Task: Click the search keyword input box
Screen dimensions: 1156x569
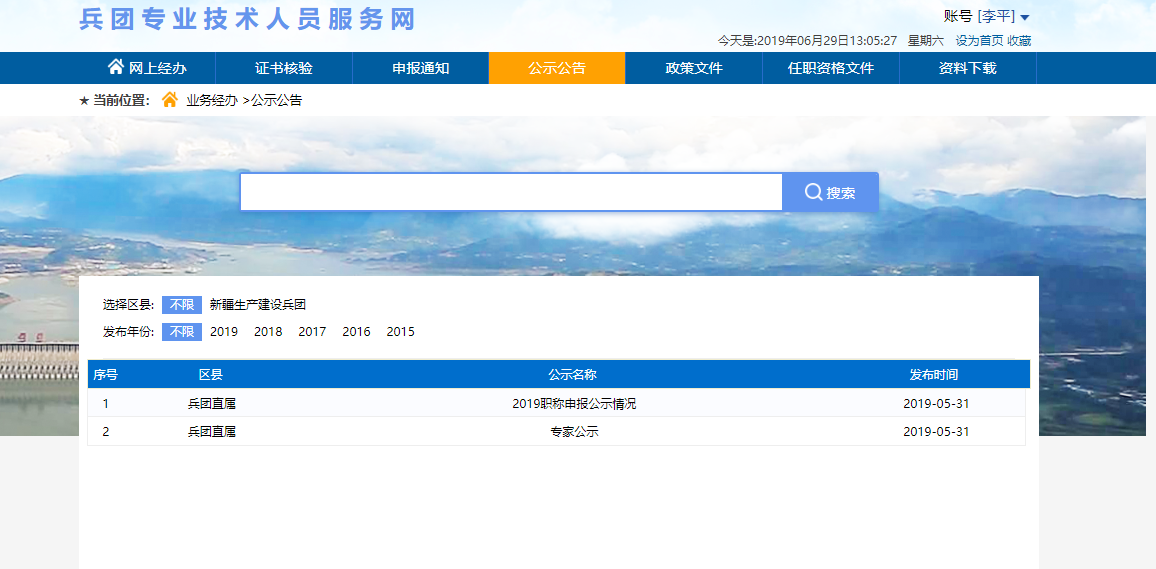Action: (511, 192)
